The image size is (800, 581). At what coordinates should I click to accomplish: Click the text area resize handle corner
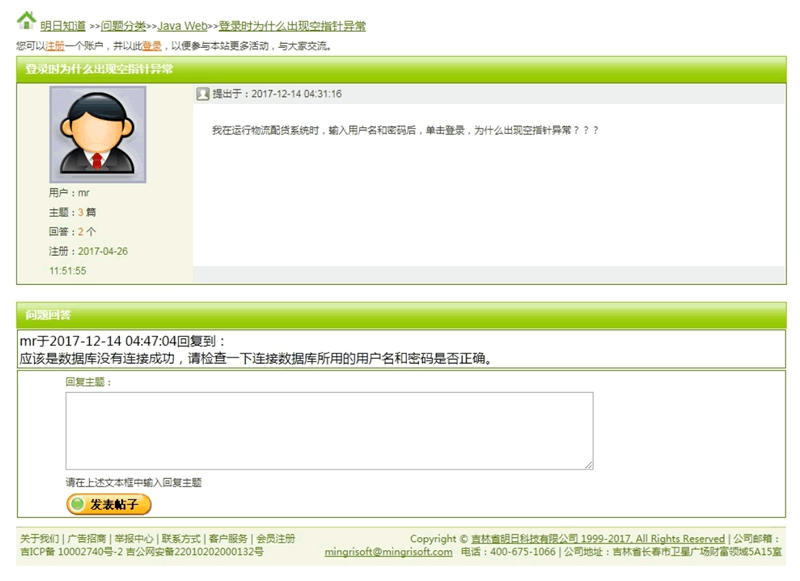pos(589,465)
